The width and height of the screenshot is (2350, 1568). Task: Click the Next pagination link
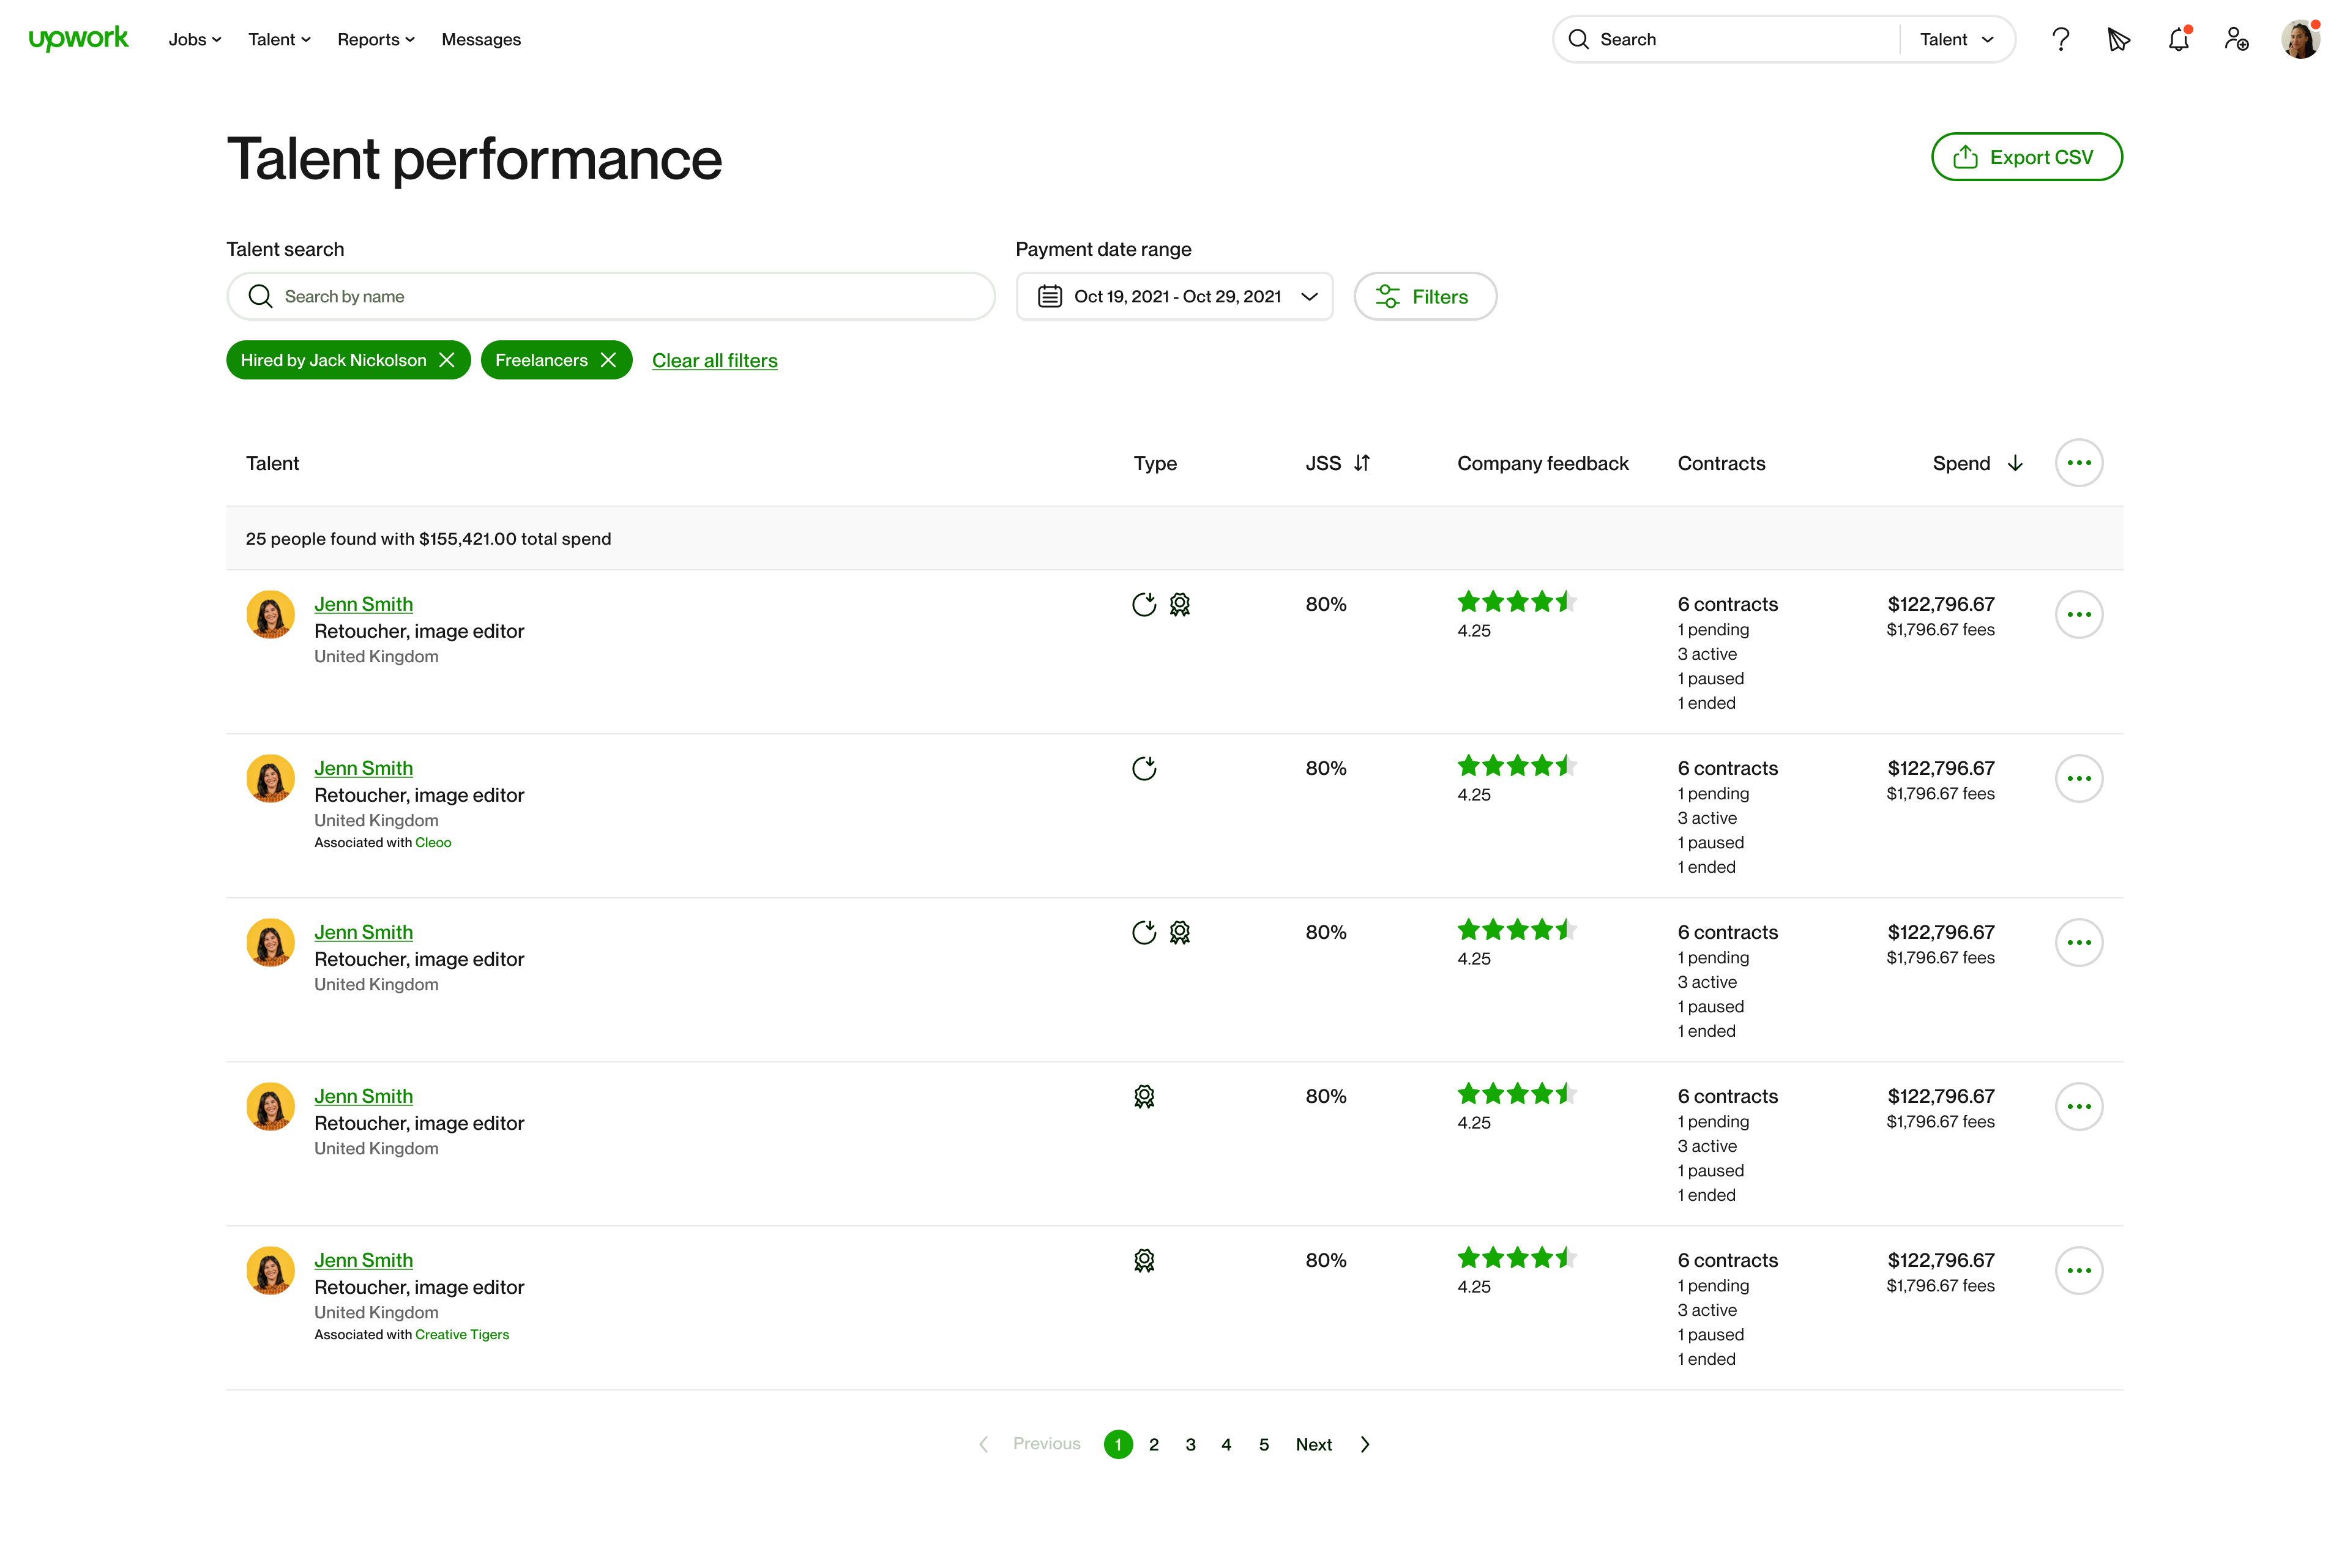coord(1313,1444)
